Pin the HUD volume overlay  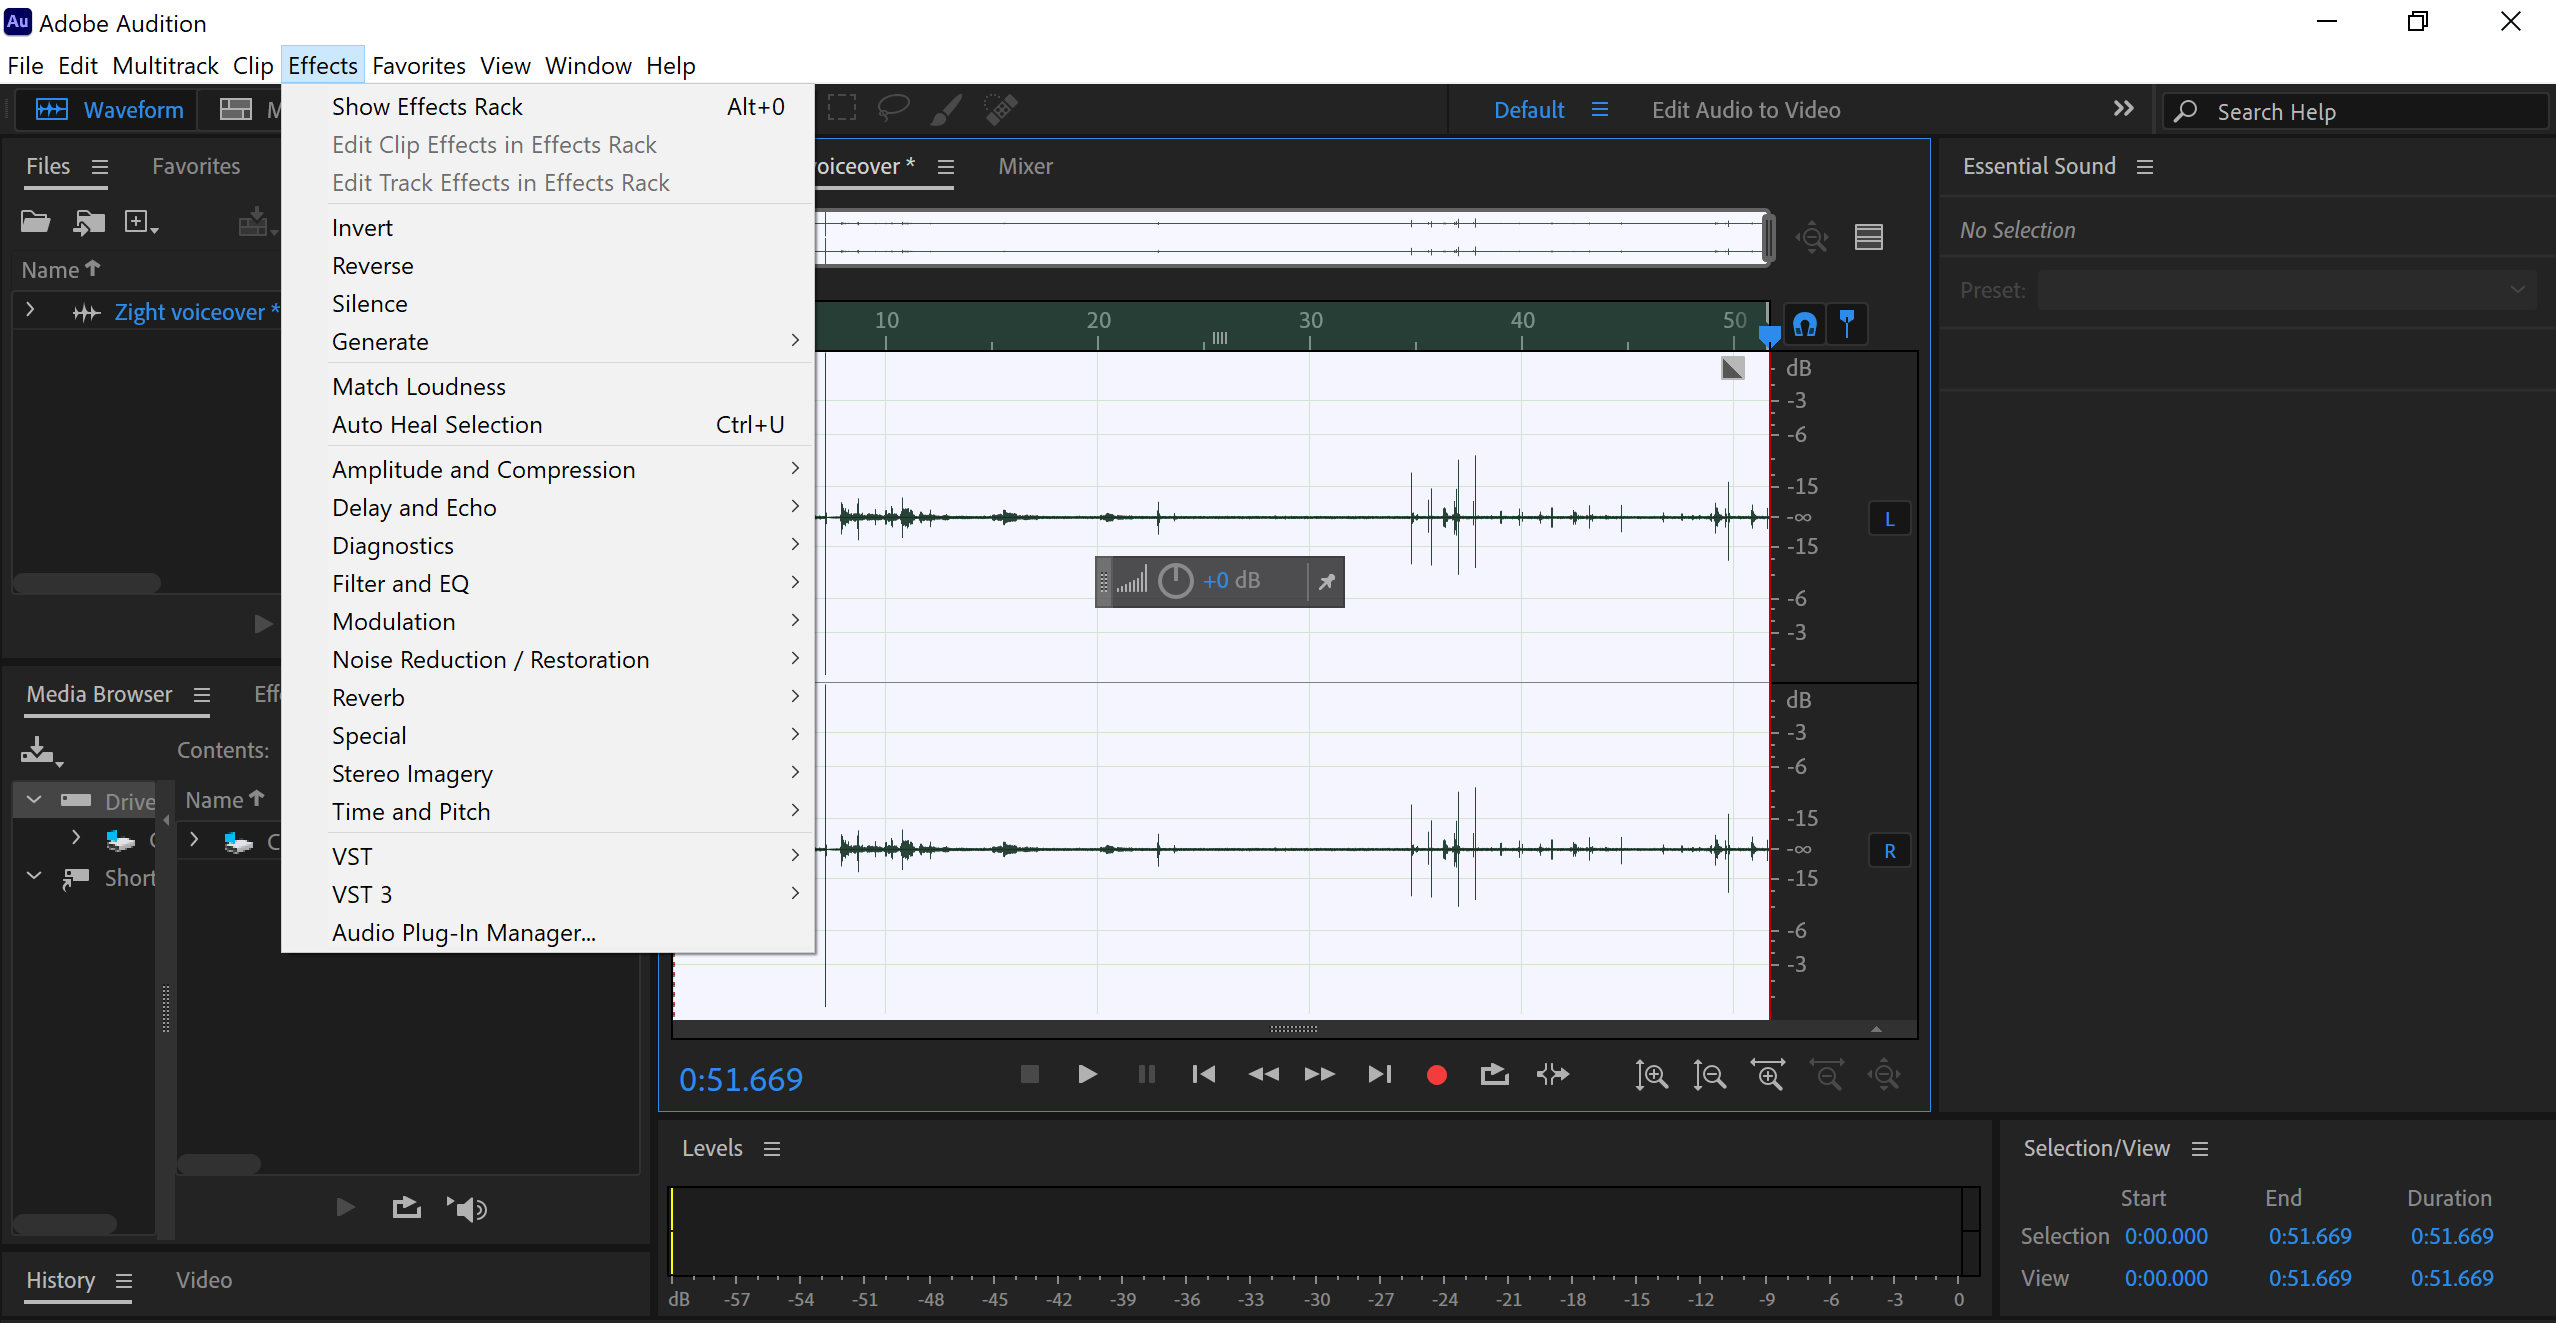[1326, 582]
